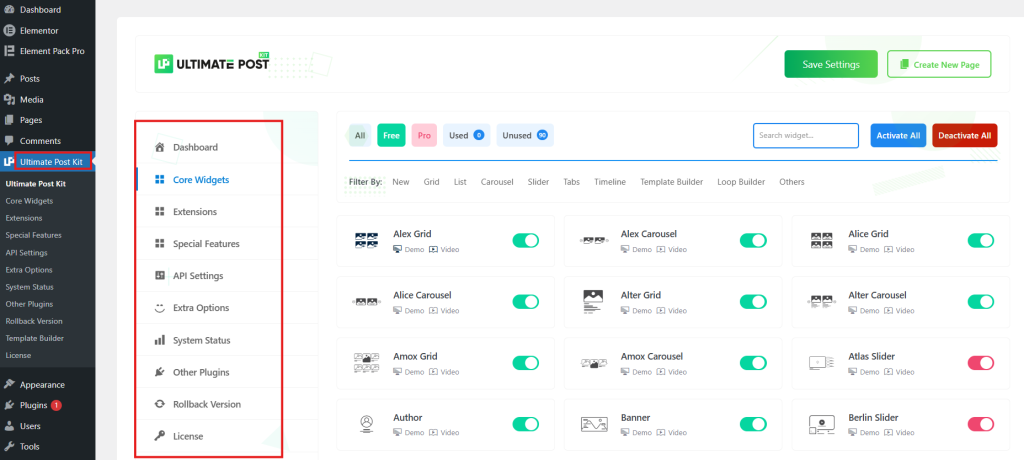
Task: Click the Berlin Slider widget icon
Action: pos(821,424)
